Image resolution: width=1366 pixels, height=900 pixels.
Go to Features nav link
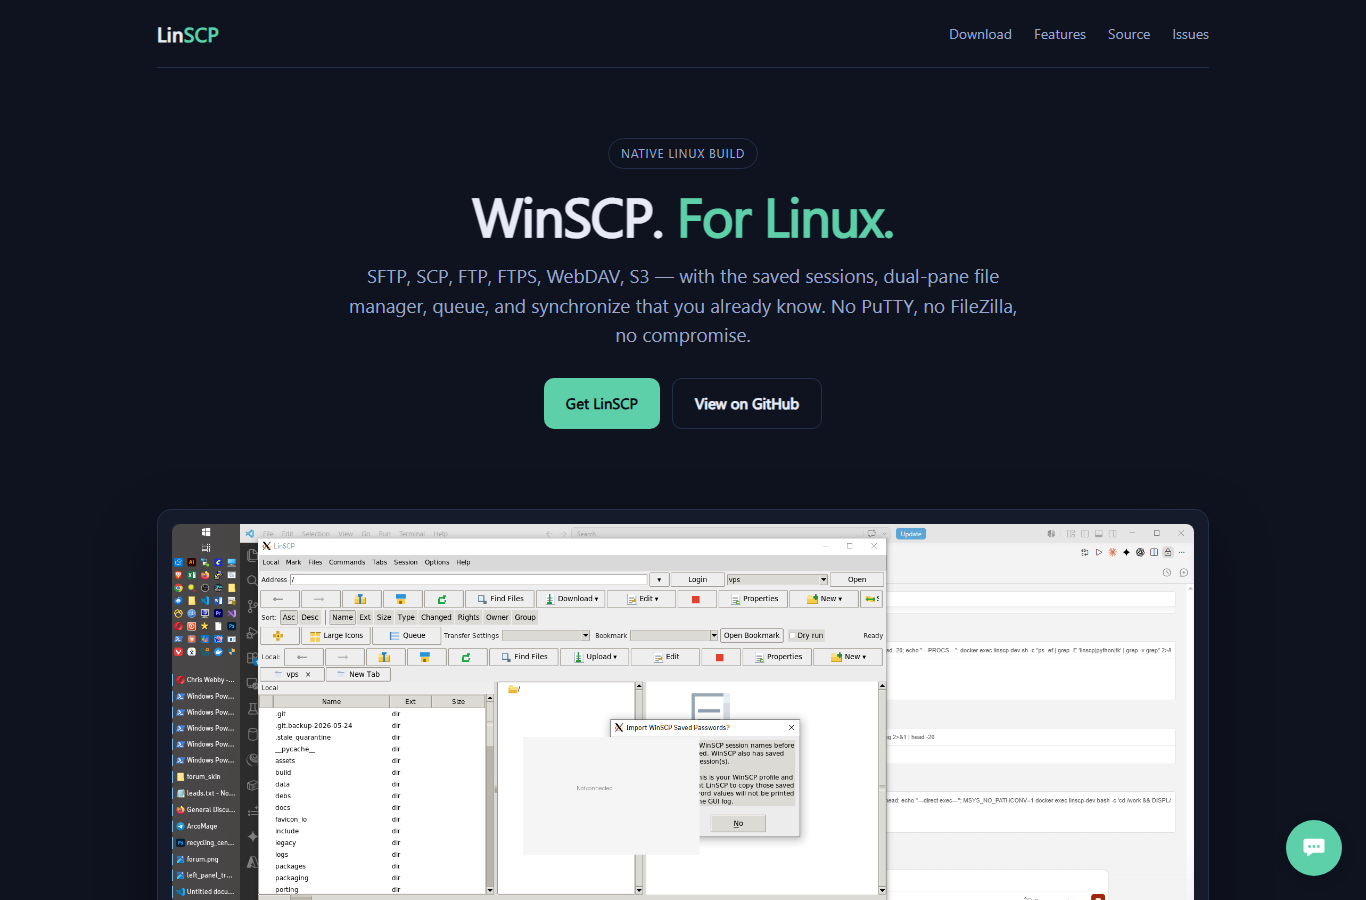(x=1060, y=34)
